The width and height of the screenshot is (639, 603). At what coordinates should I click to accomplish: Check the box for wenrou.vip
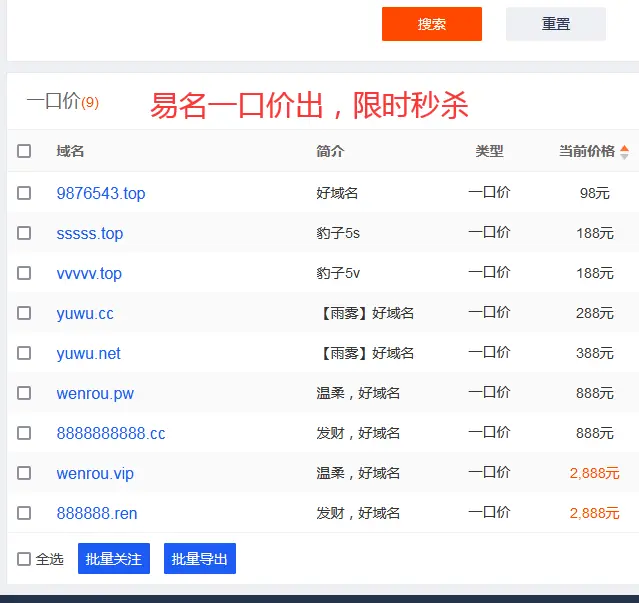[x=24, y=473]
